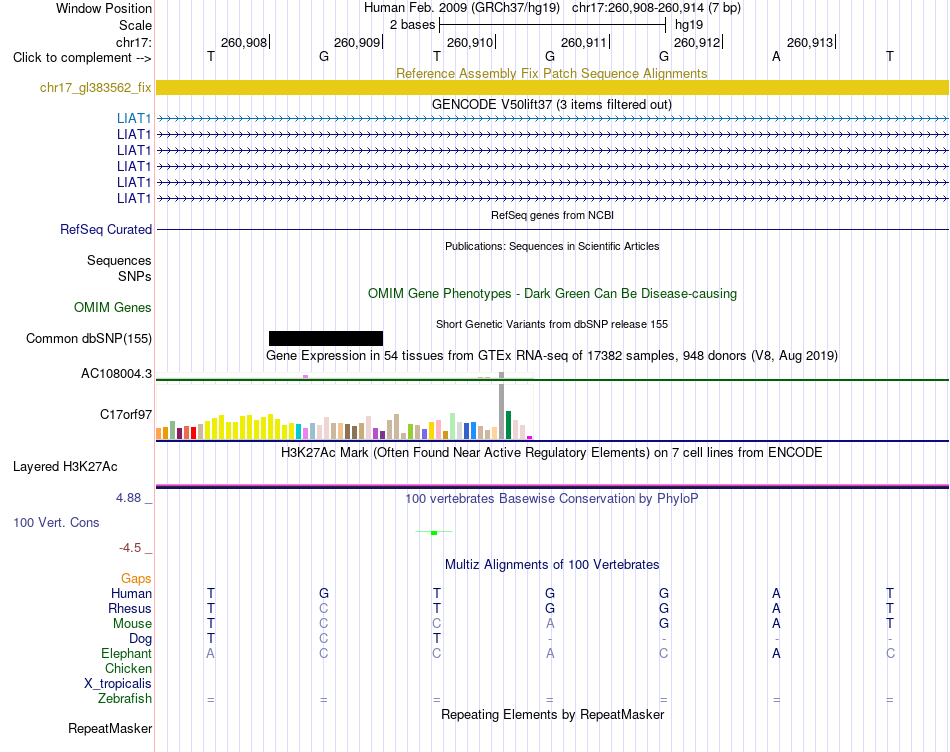Image resolution: width=950 pixels, height=752 pixels.
Task: Click the '2 bases' scale bar
Action: tap(552, 25)
